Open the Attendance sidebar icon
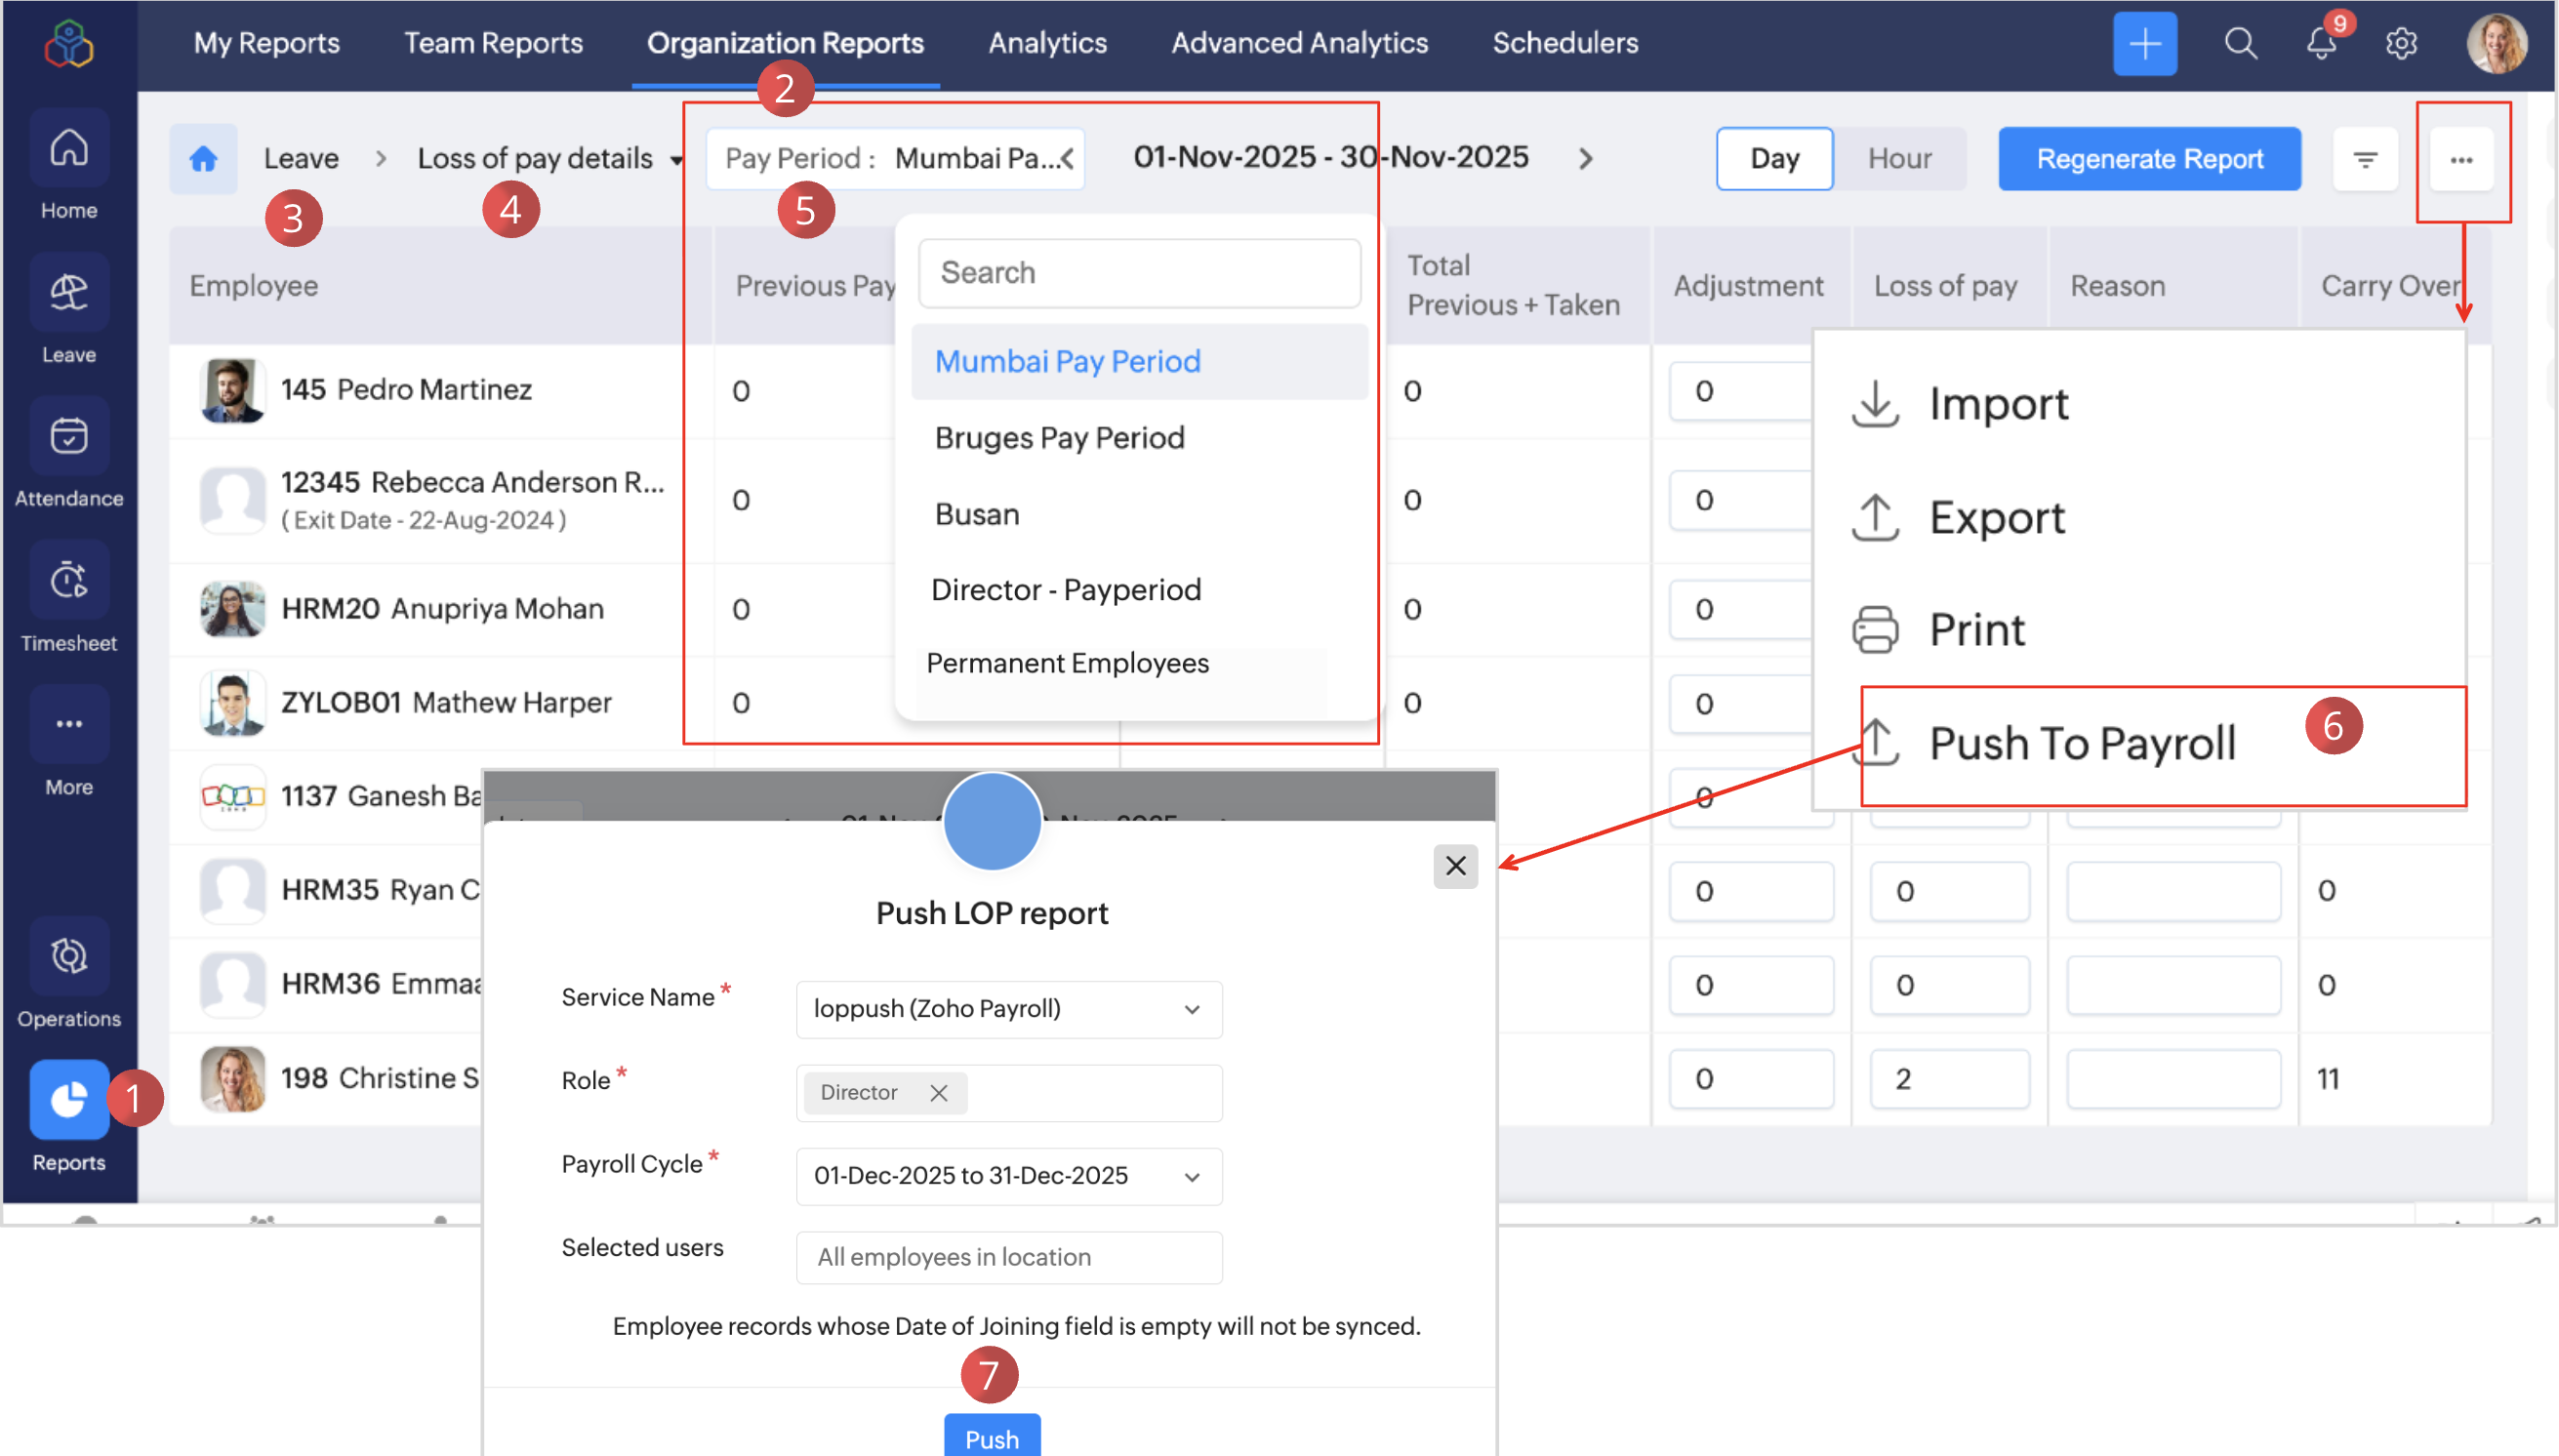The image size is (2559, 1456). [x=68, y=437]
